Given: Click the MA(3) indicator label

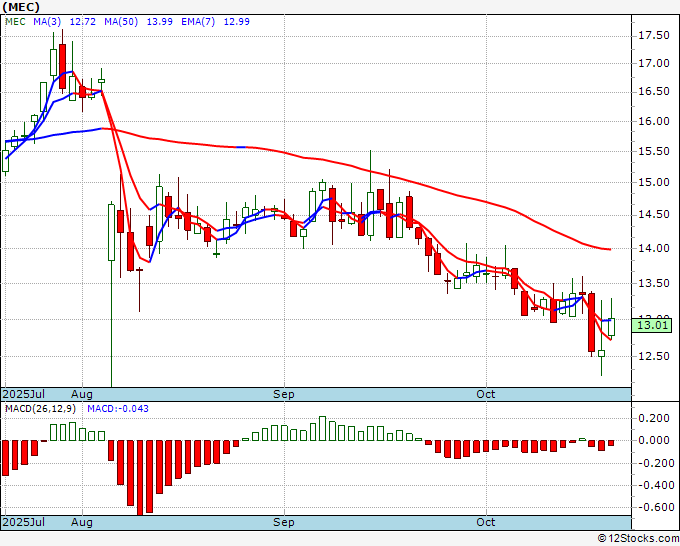Looking at the screenshot, I should pos(47,22).
